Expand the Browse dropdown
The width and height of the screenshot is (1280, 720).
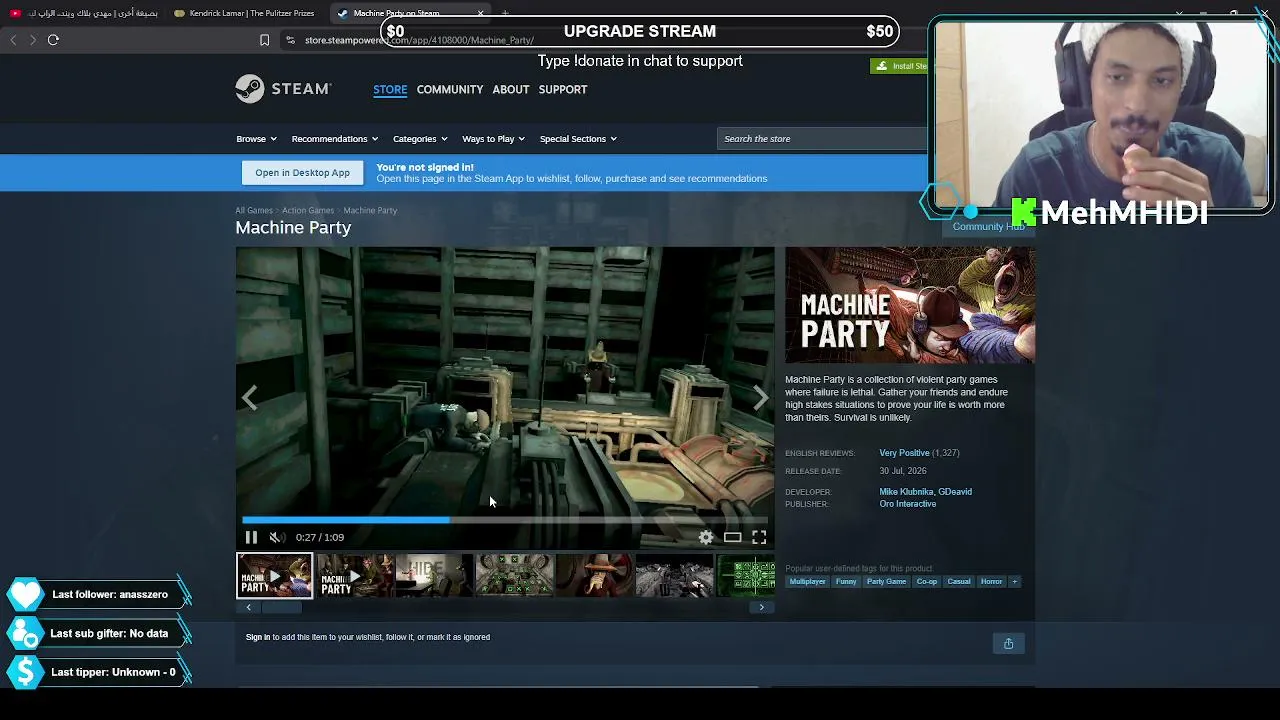click(256, 139)
